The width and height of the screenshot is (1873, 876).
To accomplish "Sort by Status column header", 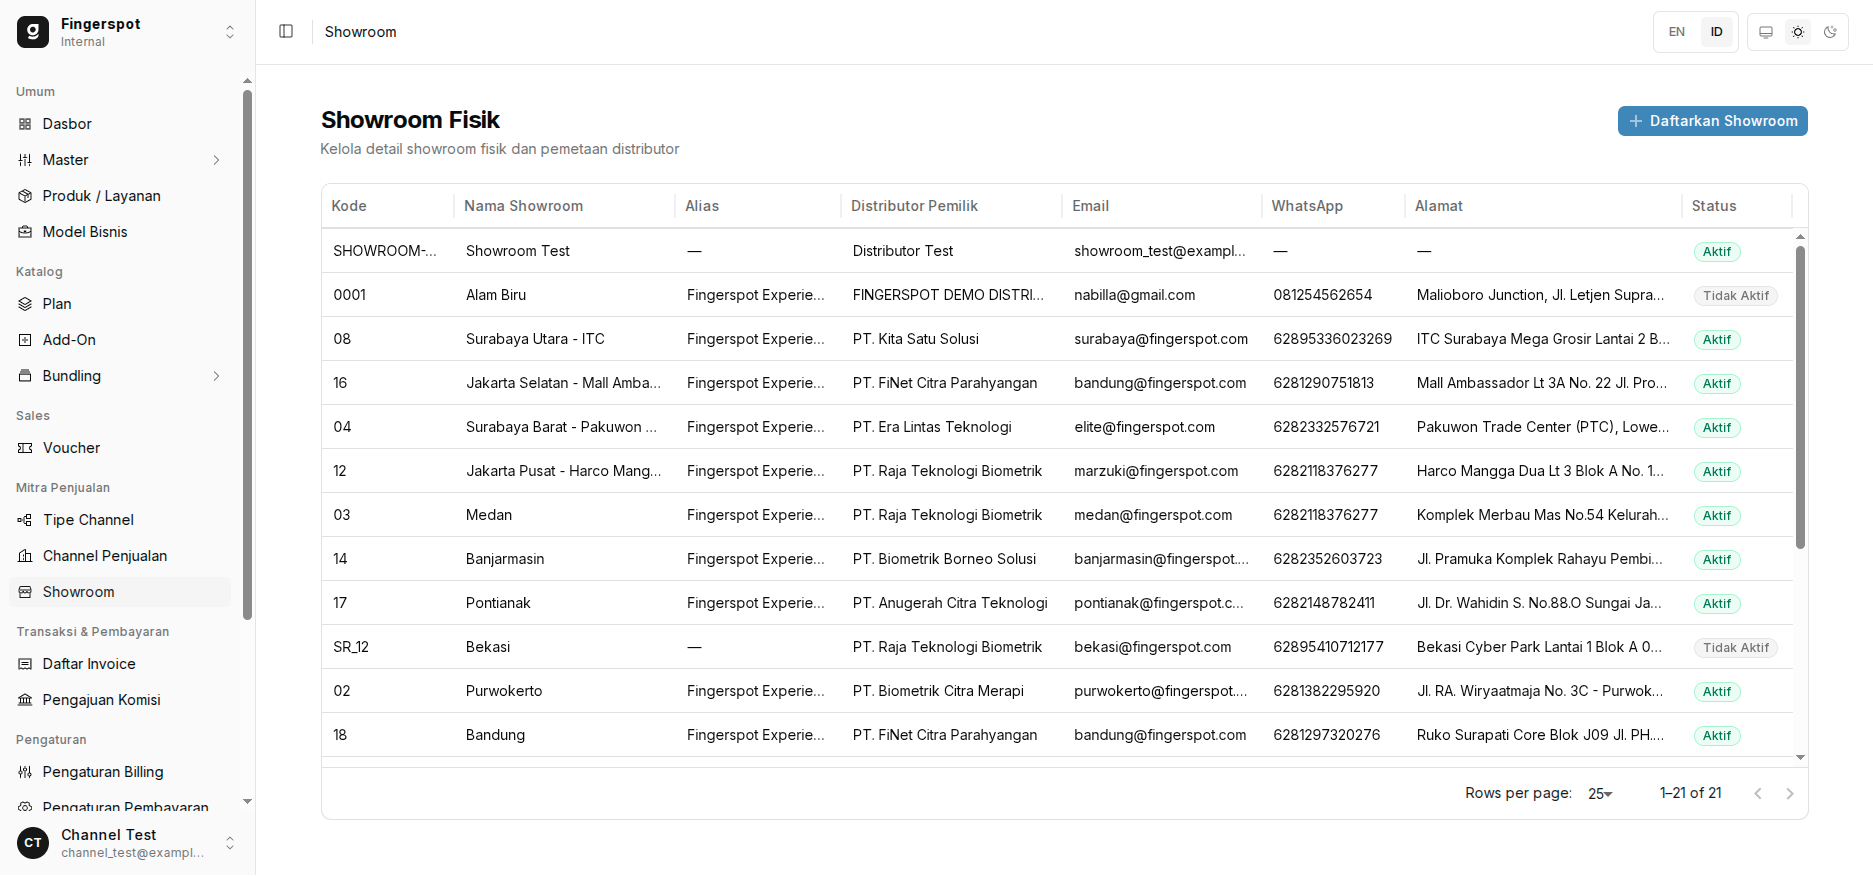I will click(1714, 206).
